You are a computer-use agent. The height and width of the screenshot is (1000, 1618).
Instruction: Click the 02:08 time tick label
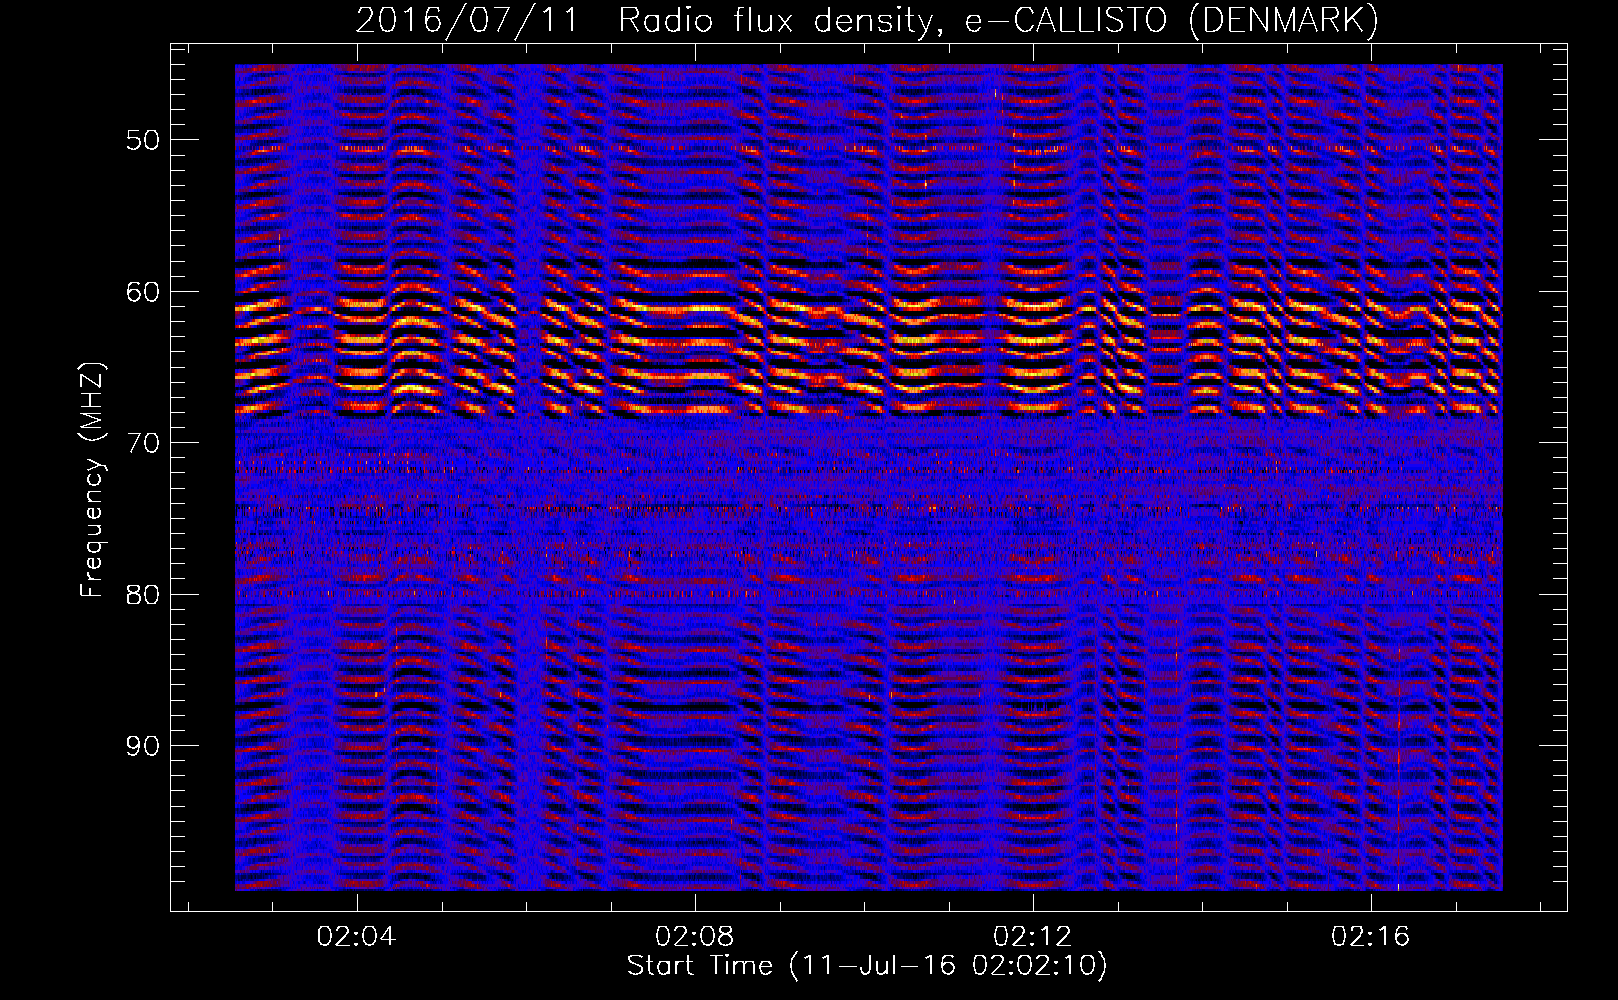[694, 936]
